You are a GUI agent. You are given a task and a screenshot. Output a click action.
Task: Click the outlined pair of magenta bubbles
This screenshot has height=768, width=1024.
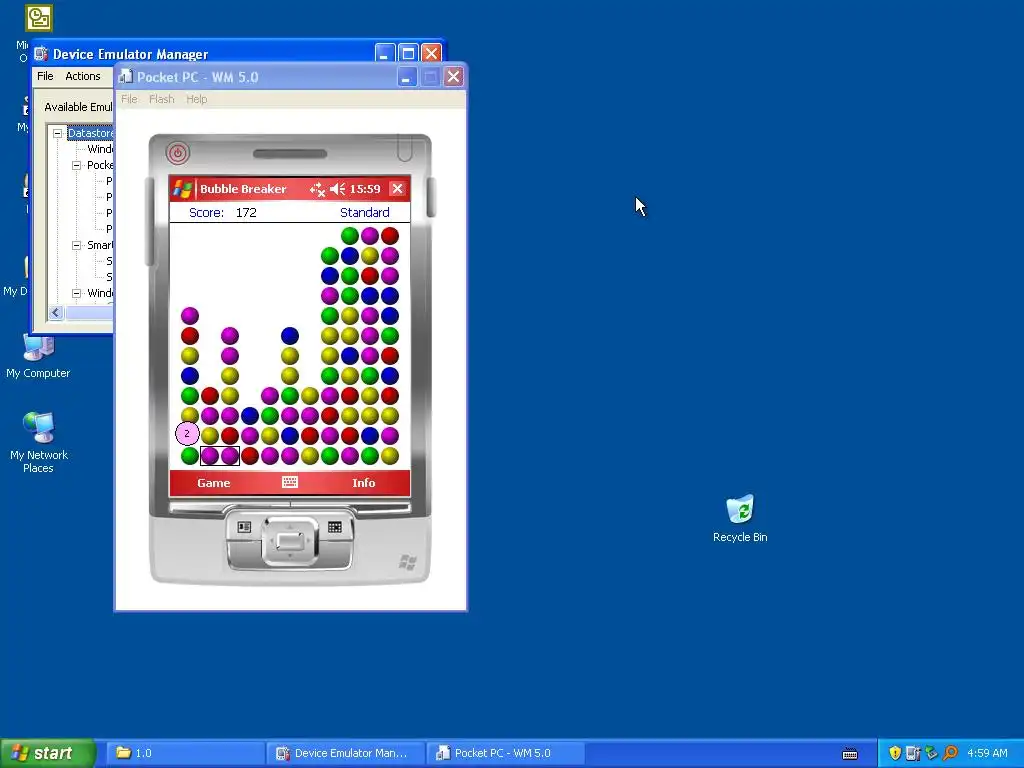(220, 456)
